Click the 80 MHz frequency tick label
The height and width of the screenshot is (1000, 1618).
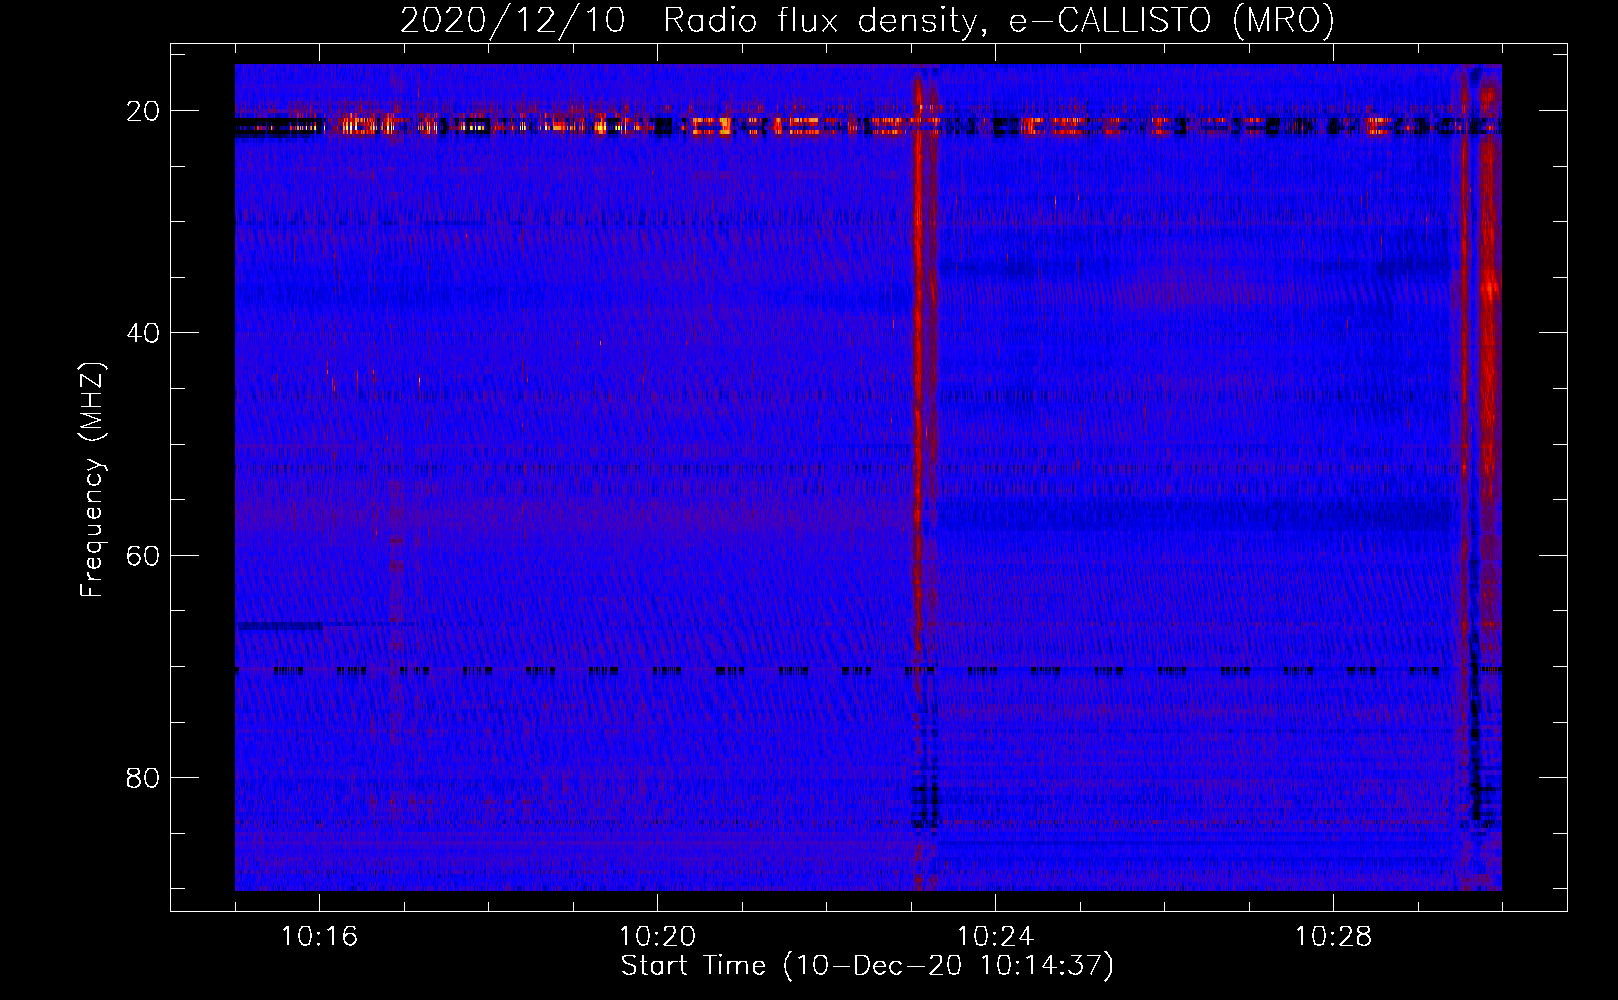[x=143, y=777]
